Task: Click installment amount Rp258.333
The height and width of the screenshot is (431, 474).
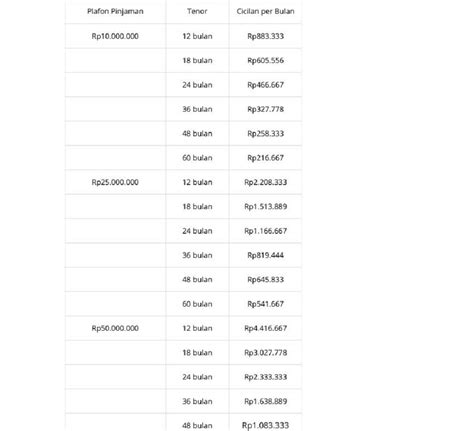Action: (265, 133)
